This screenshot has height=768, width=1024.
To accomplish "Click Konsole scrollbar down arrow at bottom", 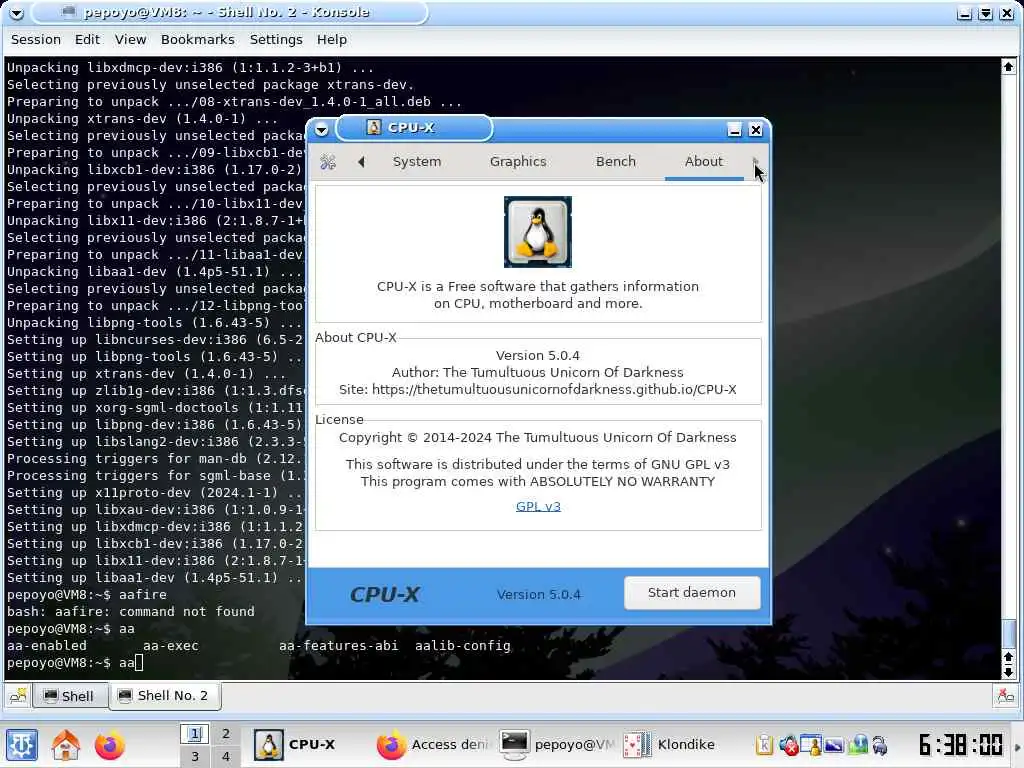I will point(1008,672).
